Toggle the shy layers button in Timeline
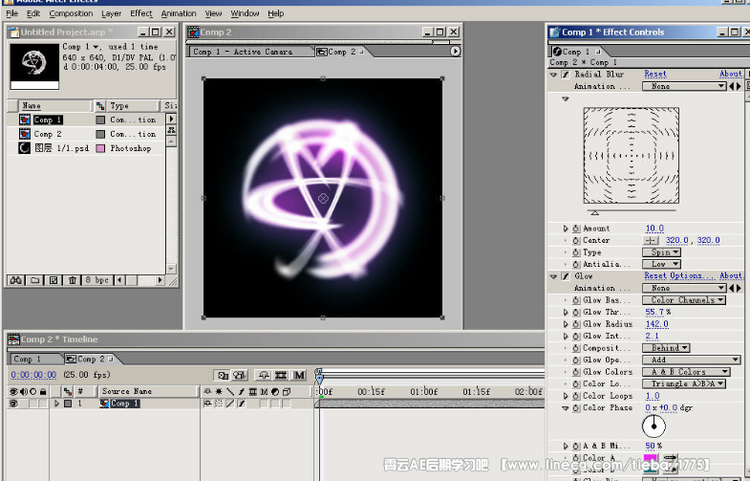This screenshot has height=481, width=750. [263, 375]
